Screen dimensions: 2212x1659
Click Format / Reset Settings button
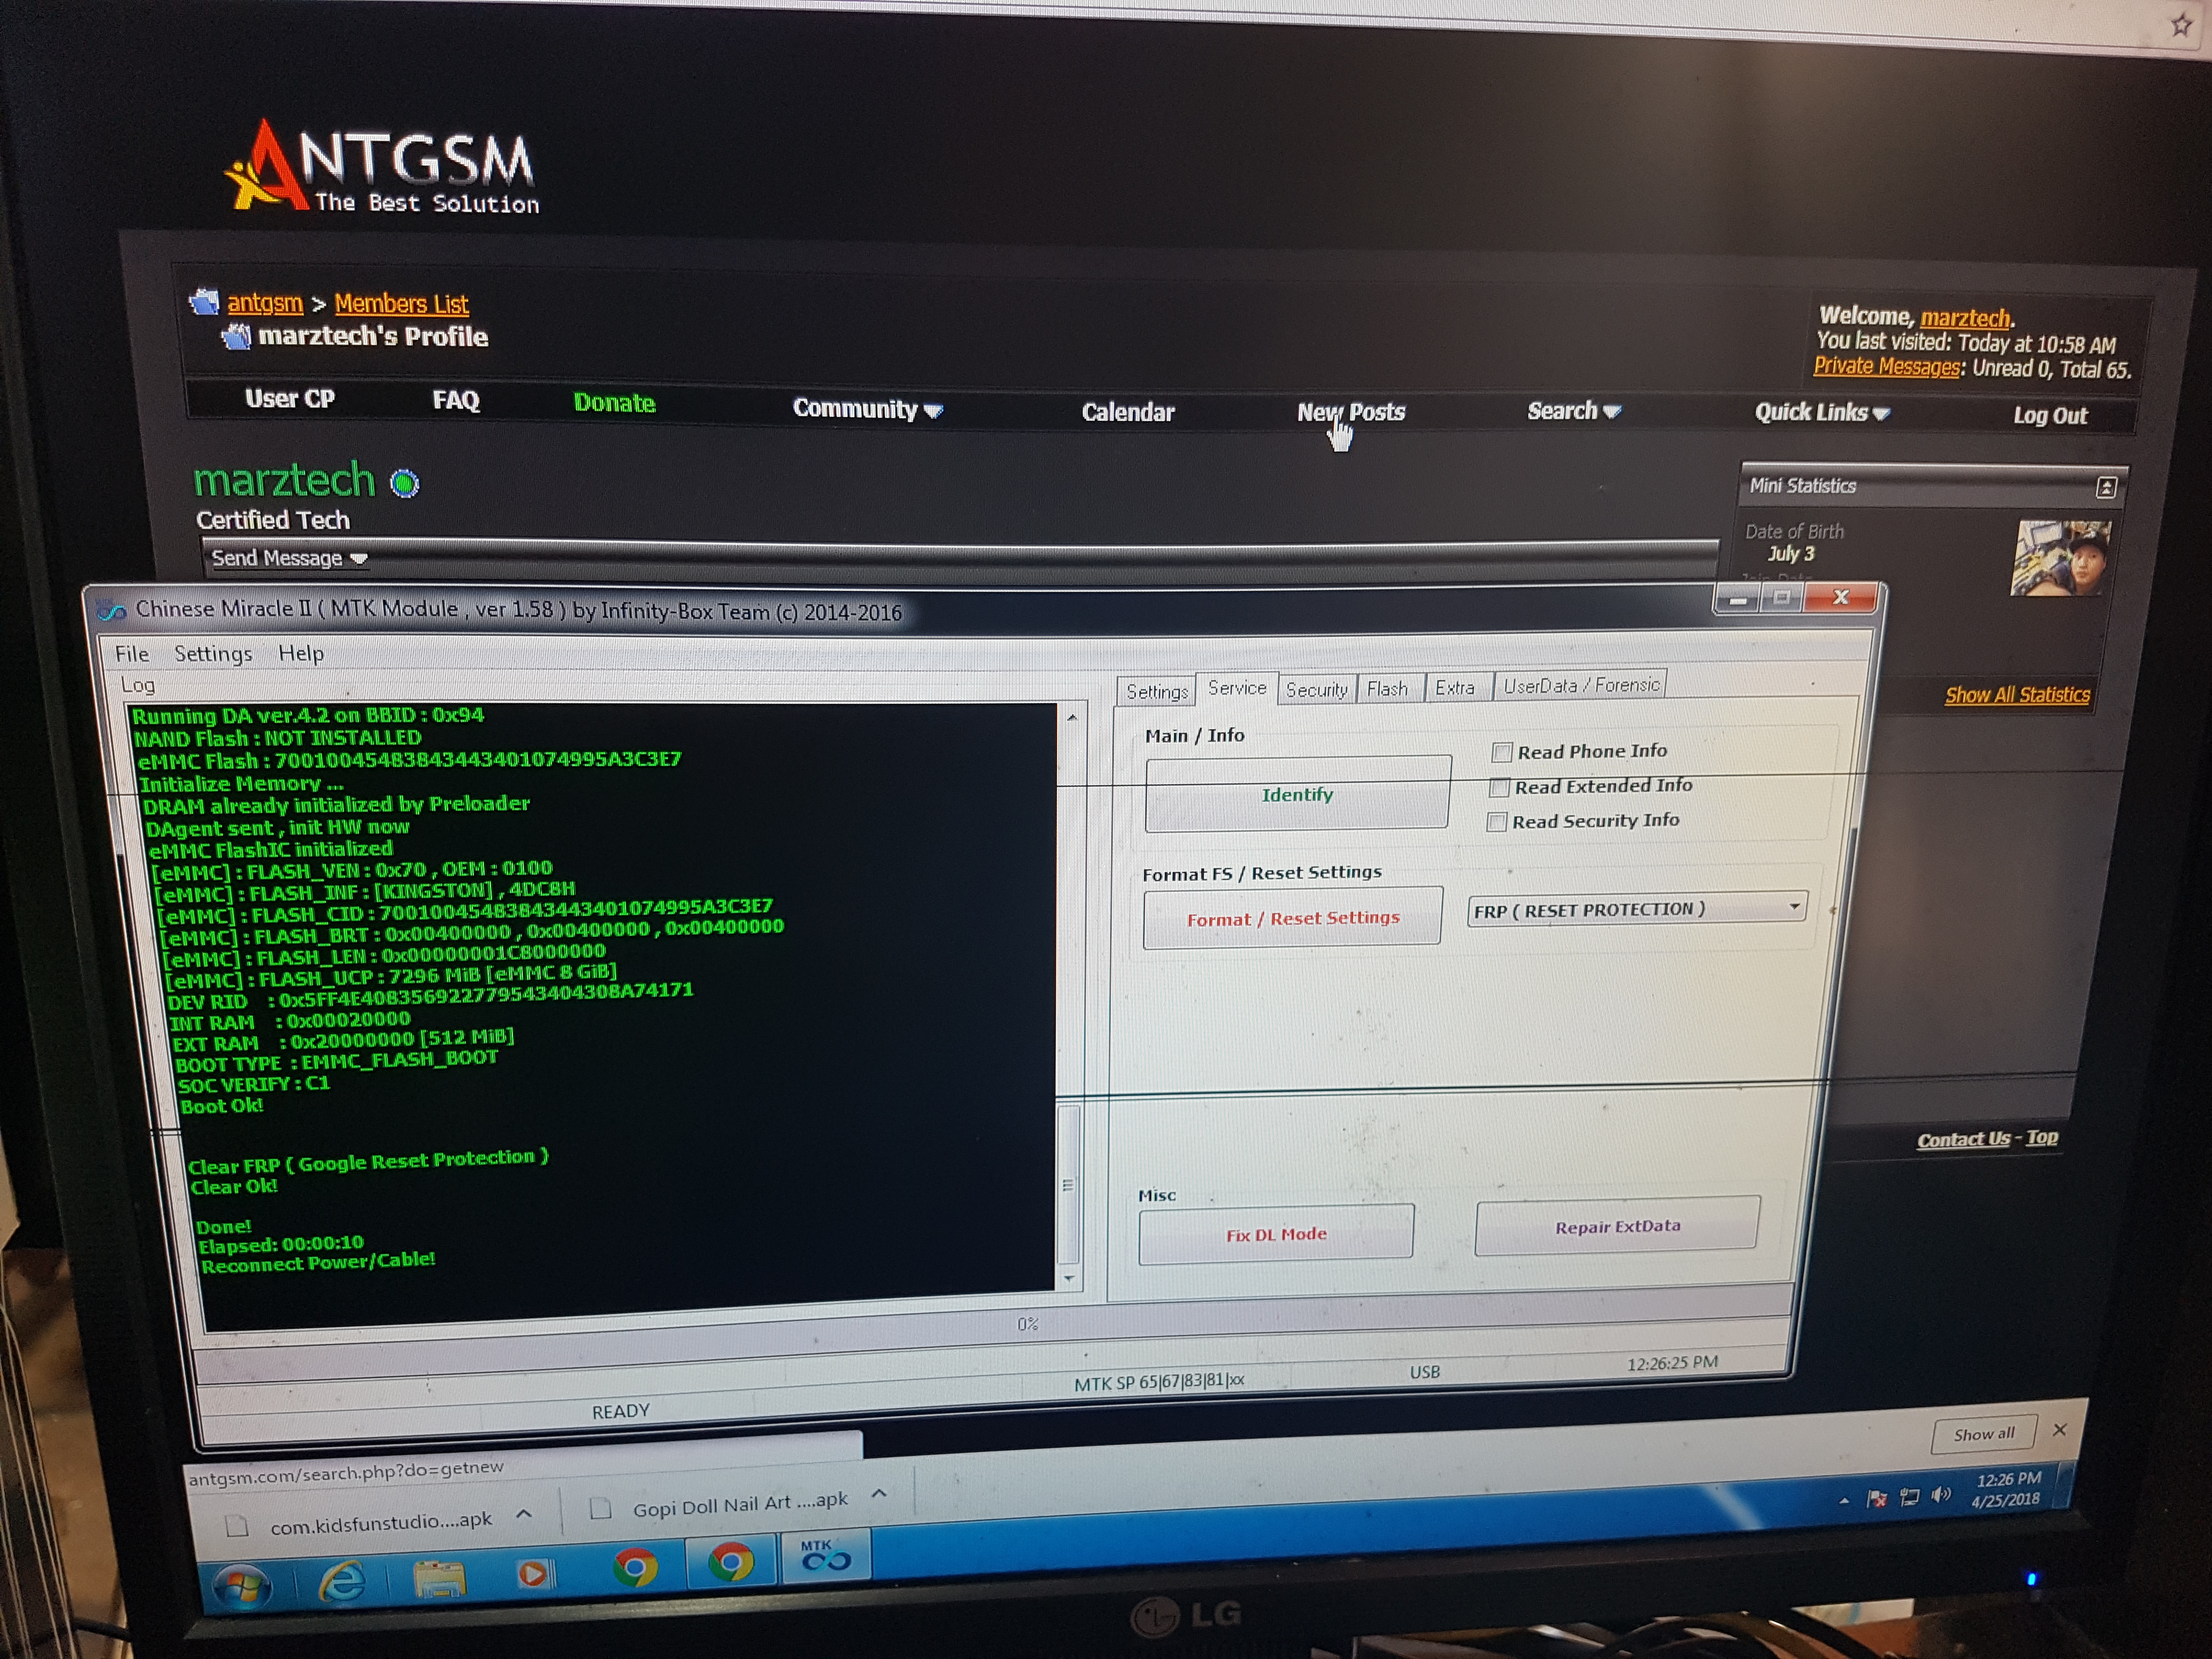[x=1292, y=918]
